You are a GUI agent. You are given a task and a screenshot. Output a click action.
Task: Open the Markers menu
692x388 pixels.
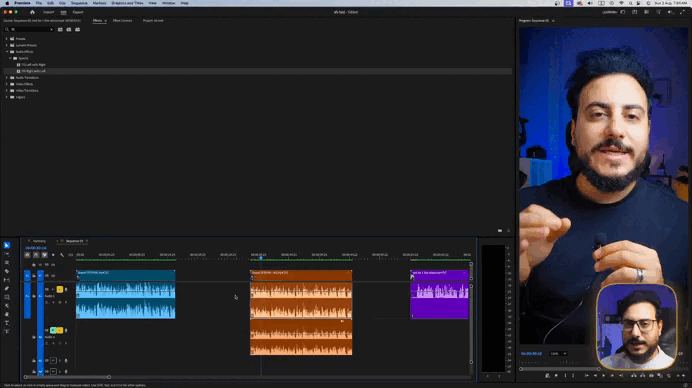(99, 3)
